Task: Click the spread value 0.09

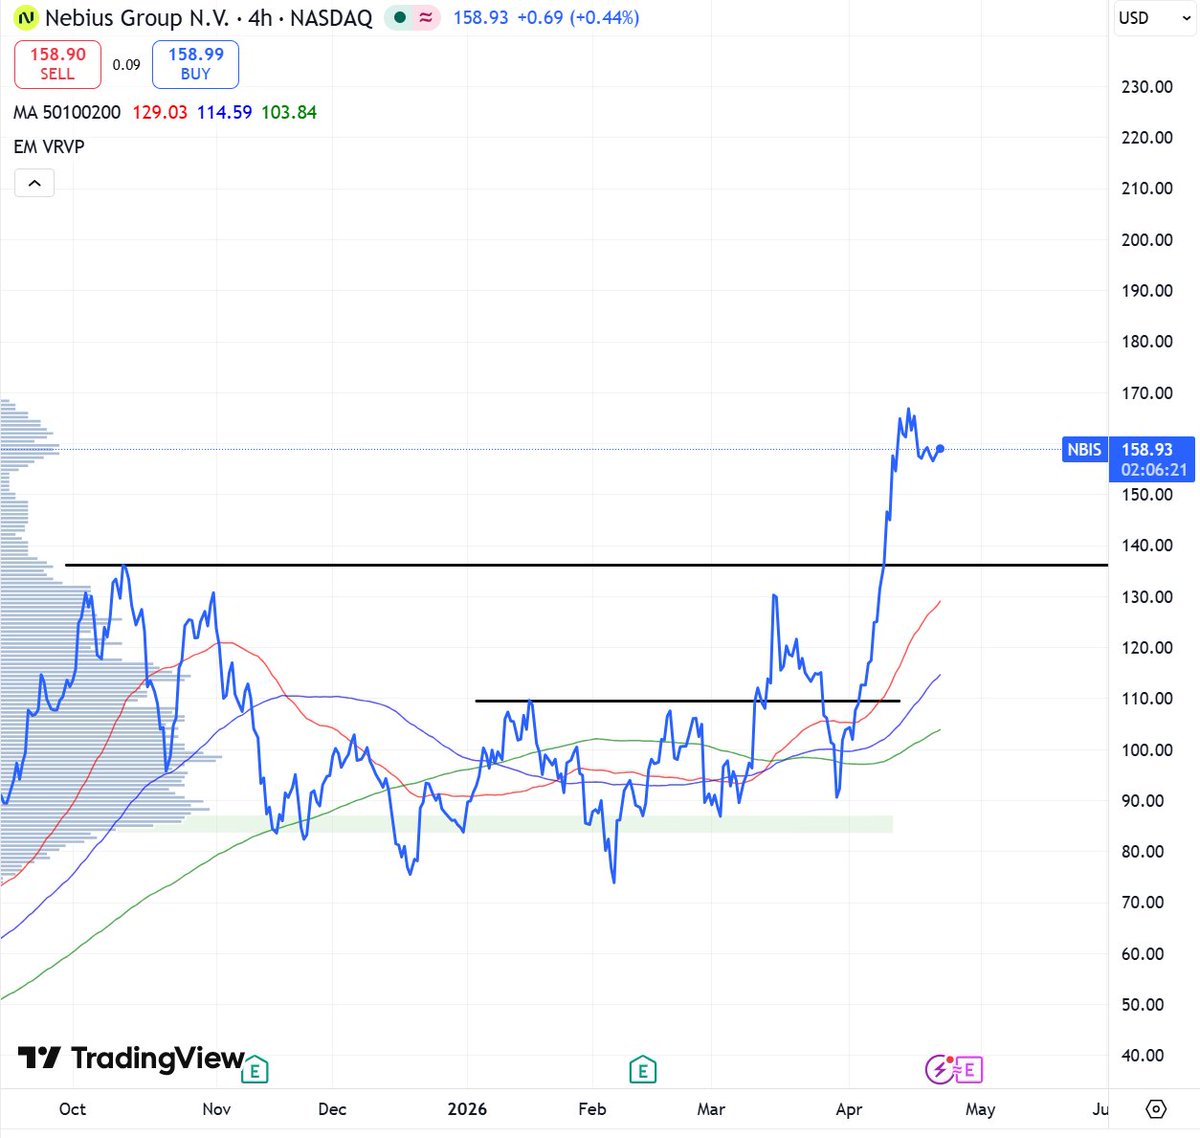Action: (x=126, y=65)
